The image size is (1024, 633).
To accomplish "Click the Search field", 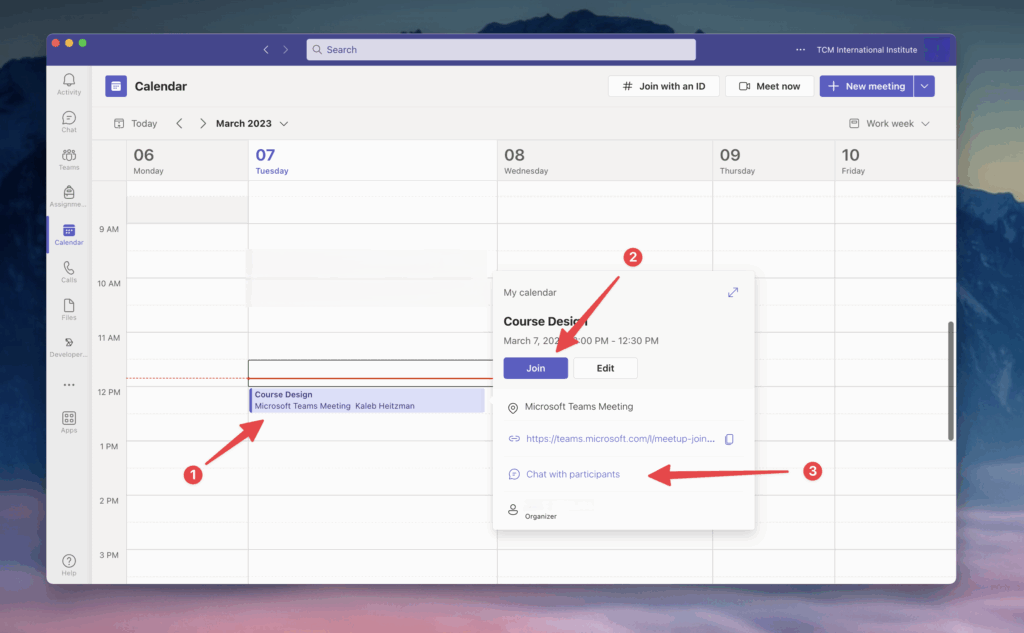I will pyautogui.click(x=501, y=50).
